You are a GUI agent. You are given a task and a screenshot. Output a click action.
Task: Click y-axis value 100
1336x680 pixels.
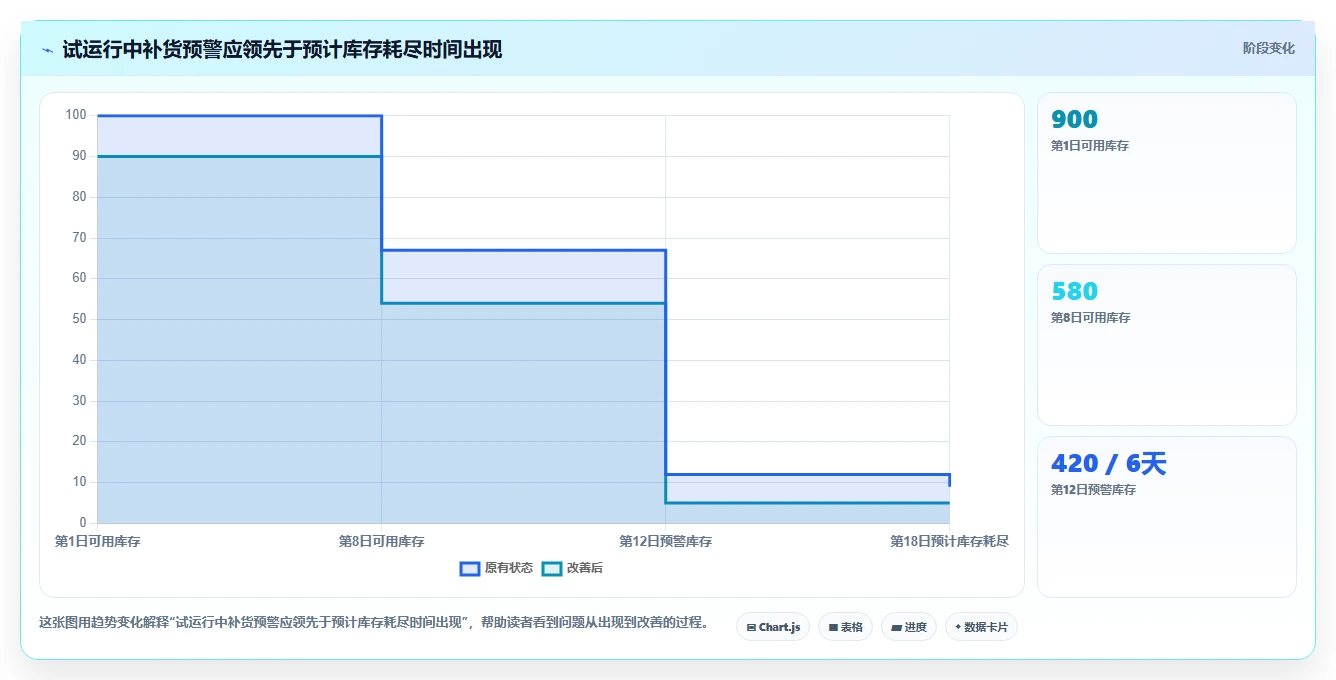click(x=76, y=115)
